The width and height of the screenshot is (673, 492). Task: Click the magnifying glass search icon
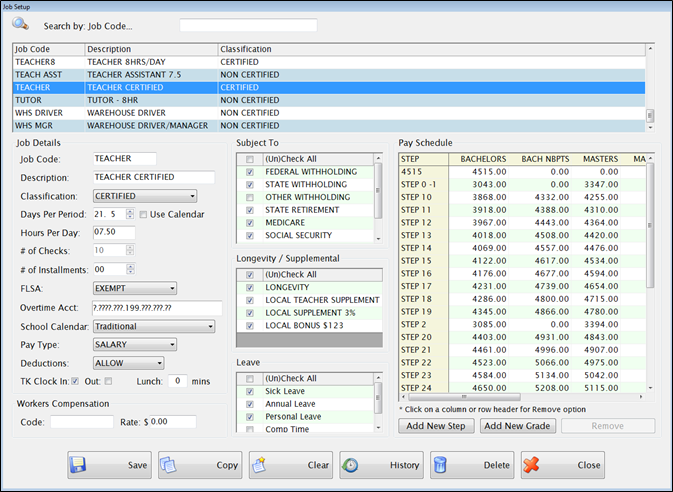click(20, 23)
